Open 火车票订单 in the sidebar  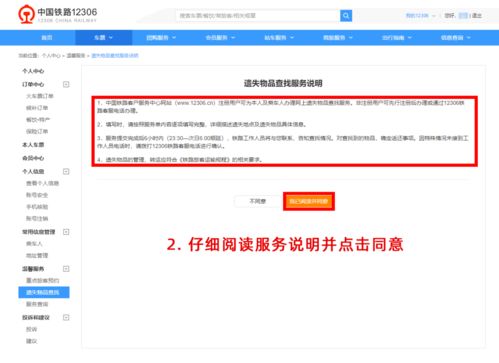click(x=40, y=96)
